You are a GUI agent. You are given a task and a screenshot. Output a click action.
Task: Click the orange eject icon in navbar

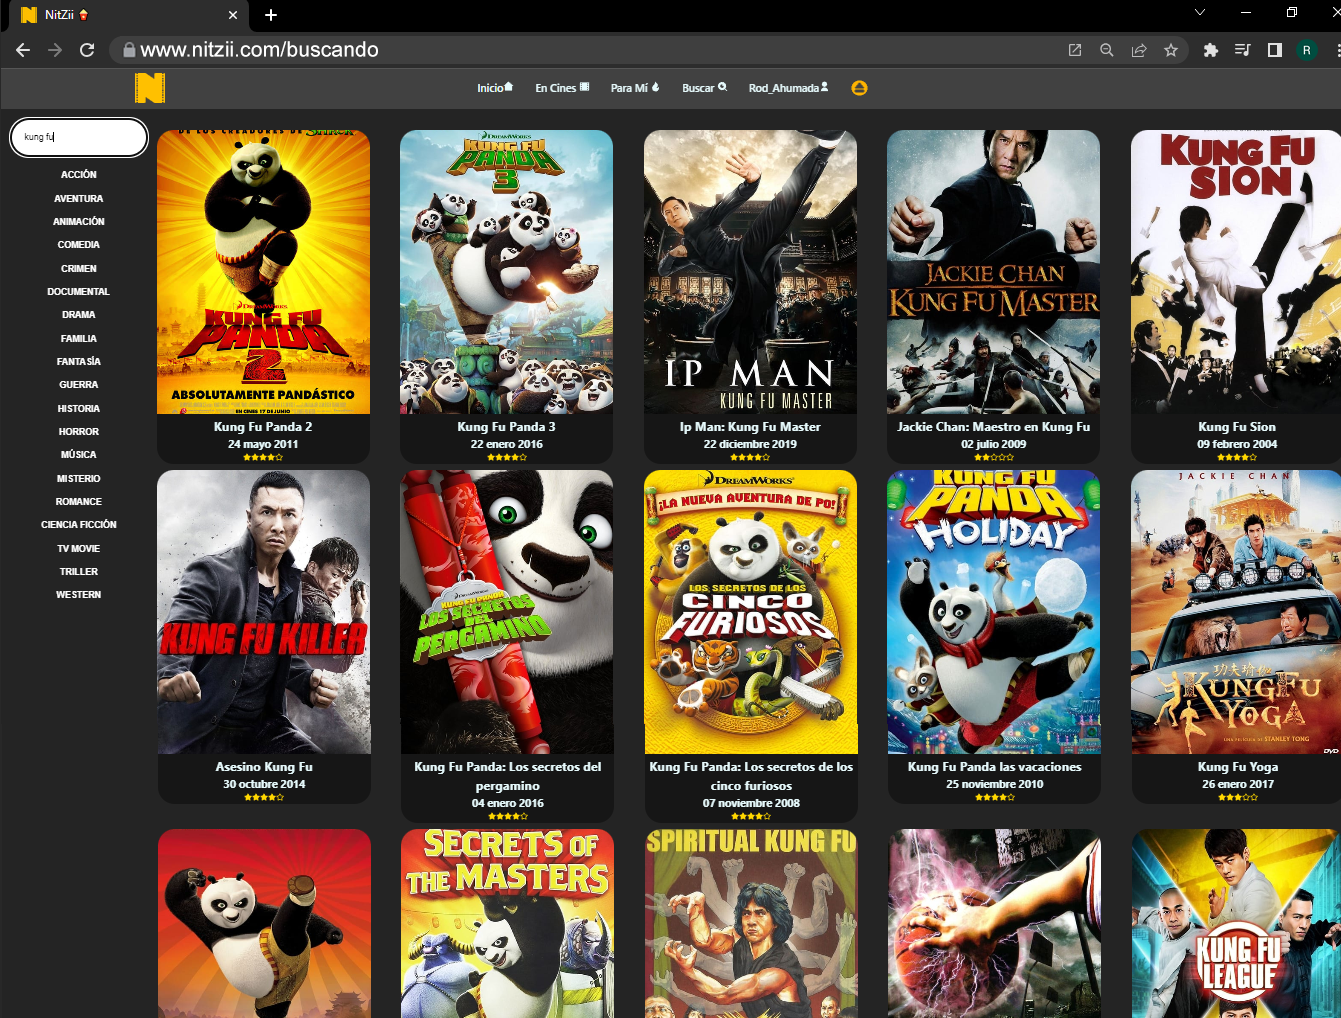click(859, 88)
